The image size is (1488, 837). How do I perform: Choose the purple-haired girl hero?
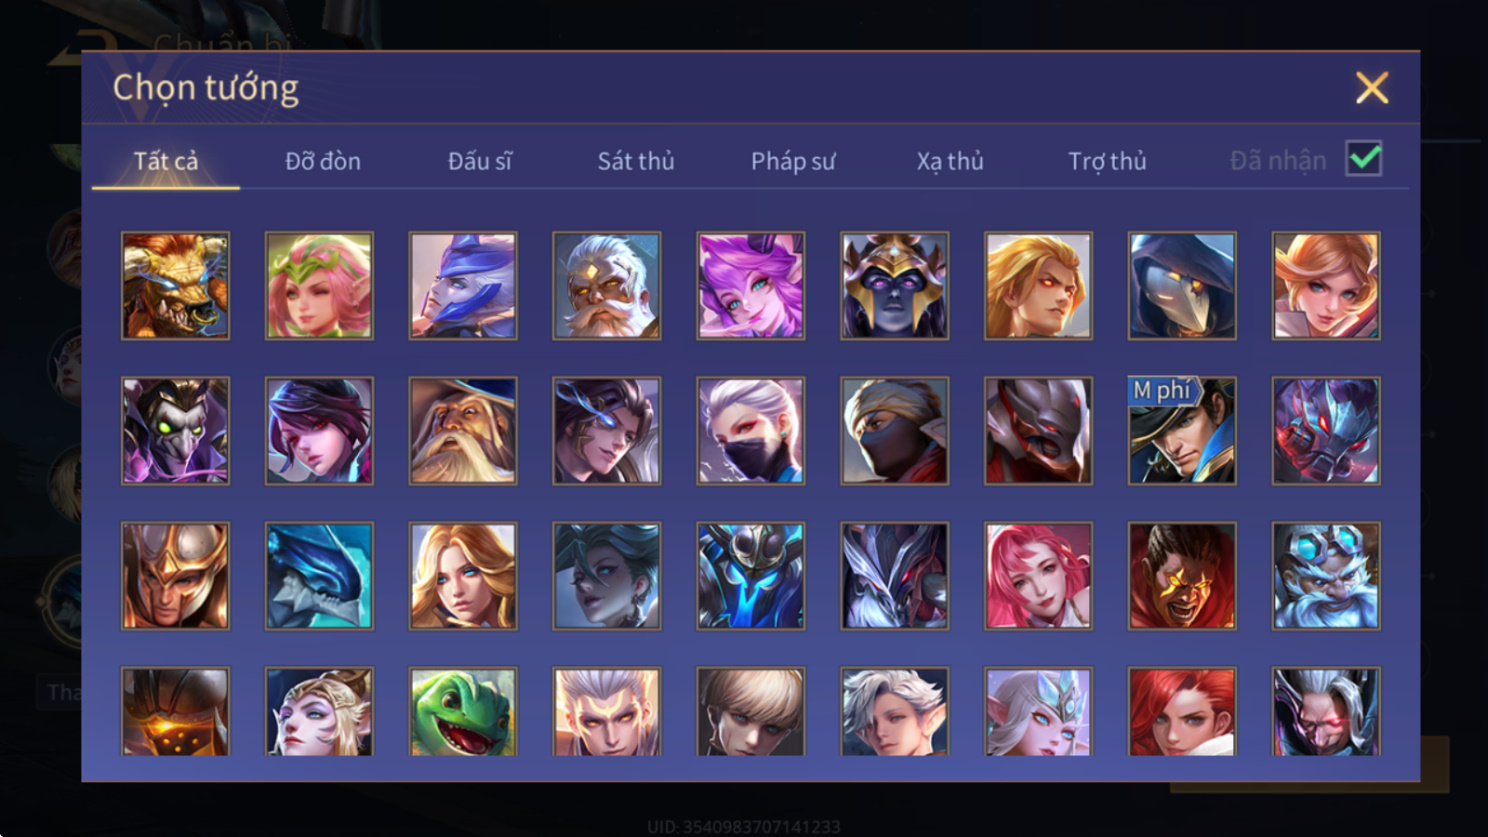pyautogui.click(x=750, y=286)
